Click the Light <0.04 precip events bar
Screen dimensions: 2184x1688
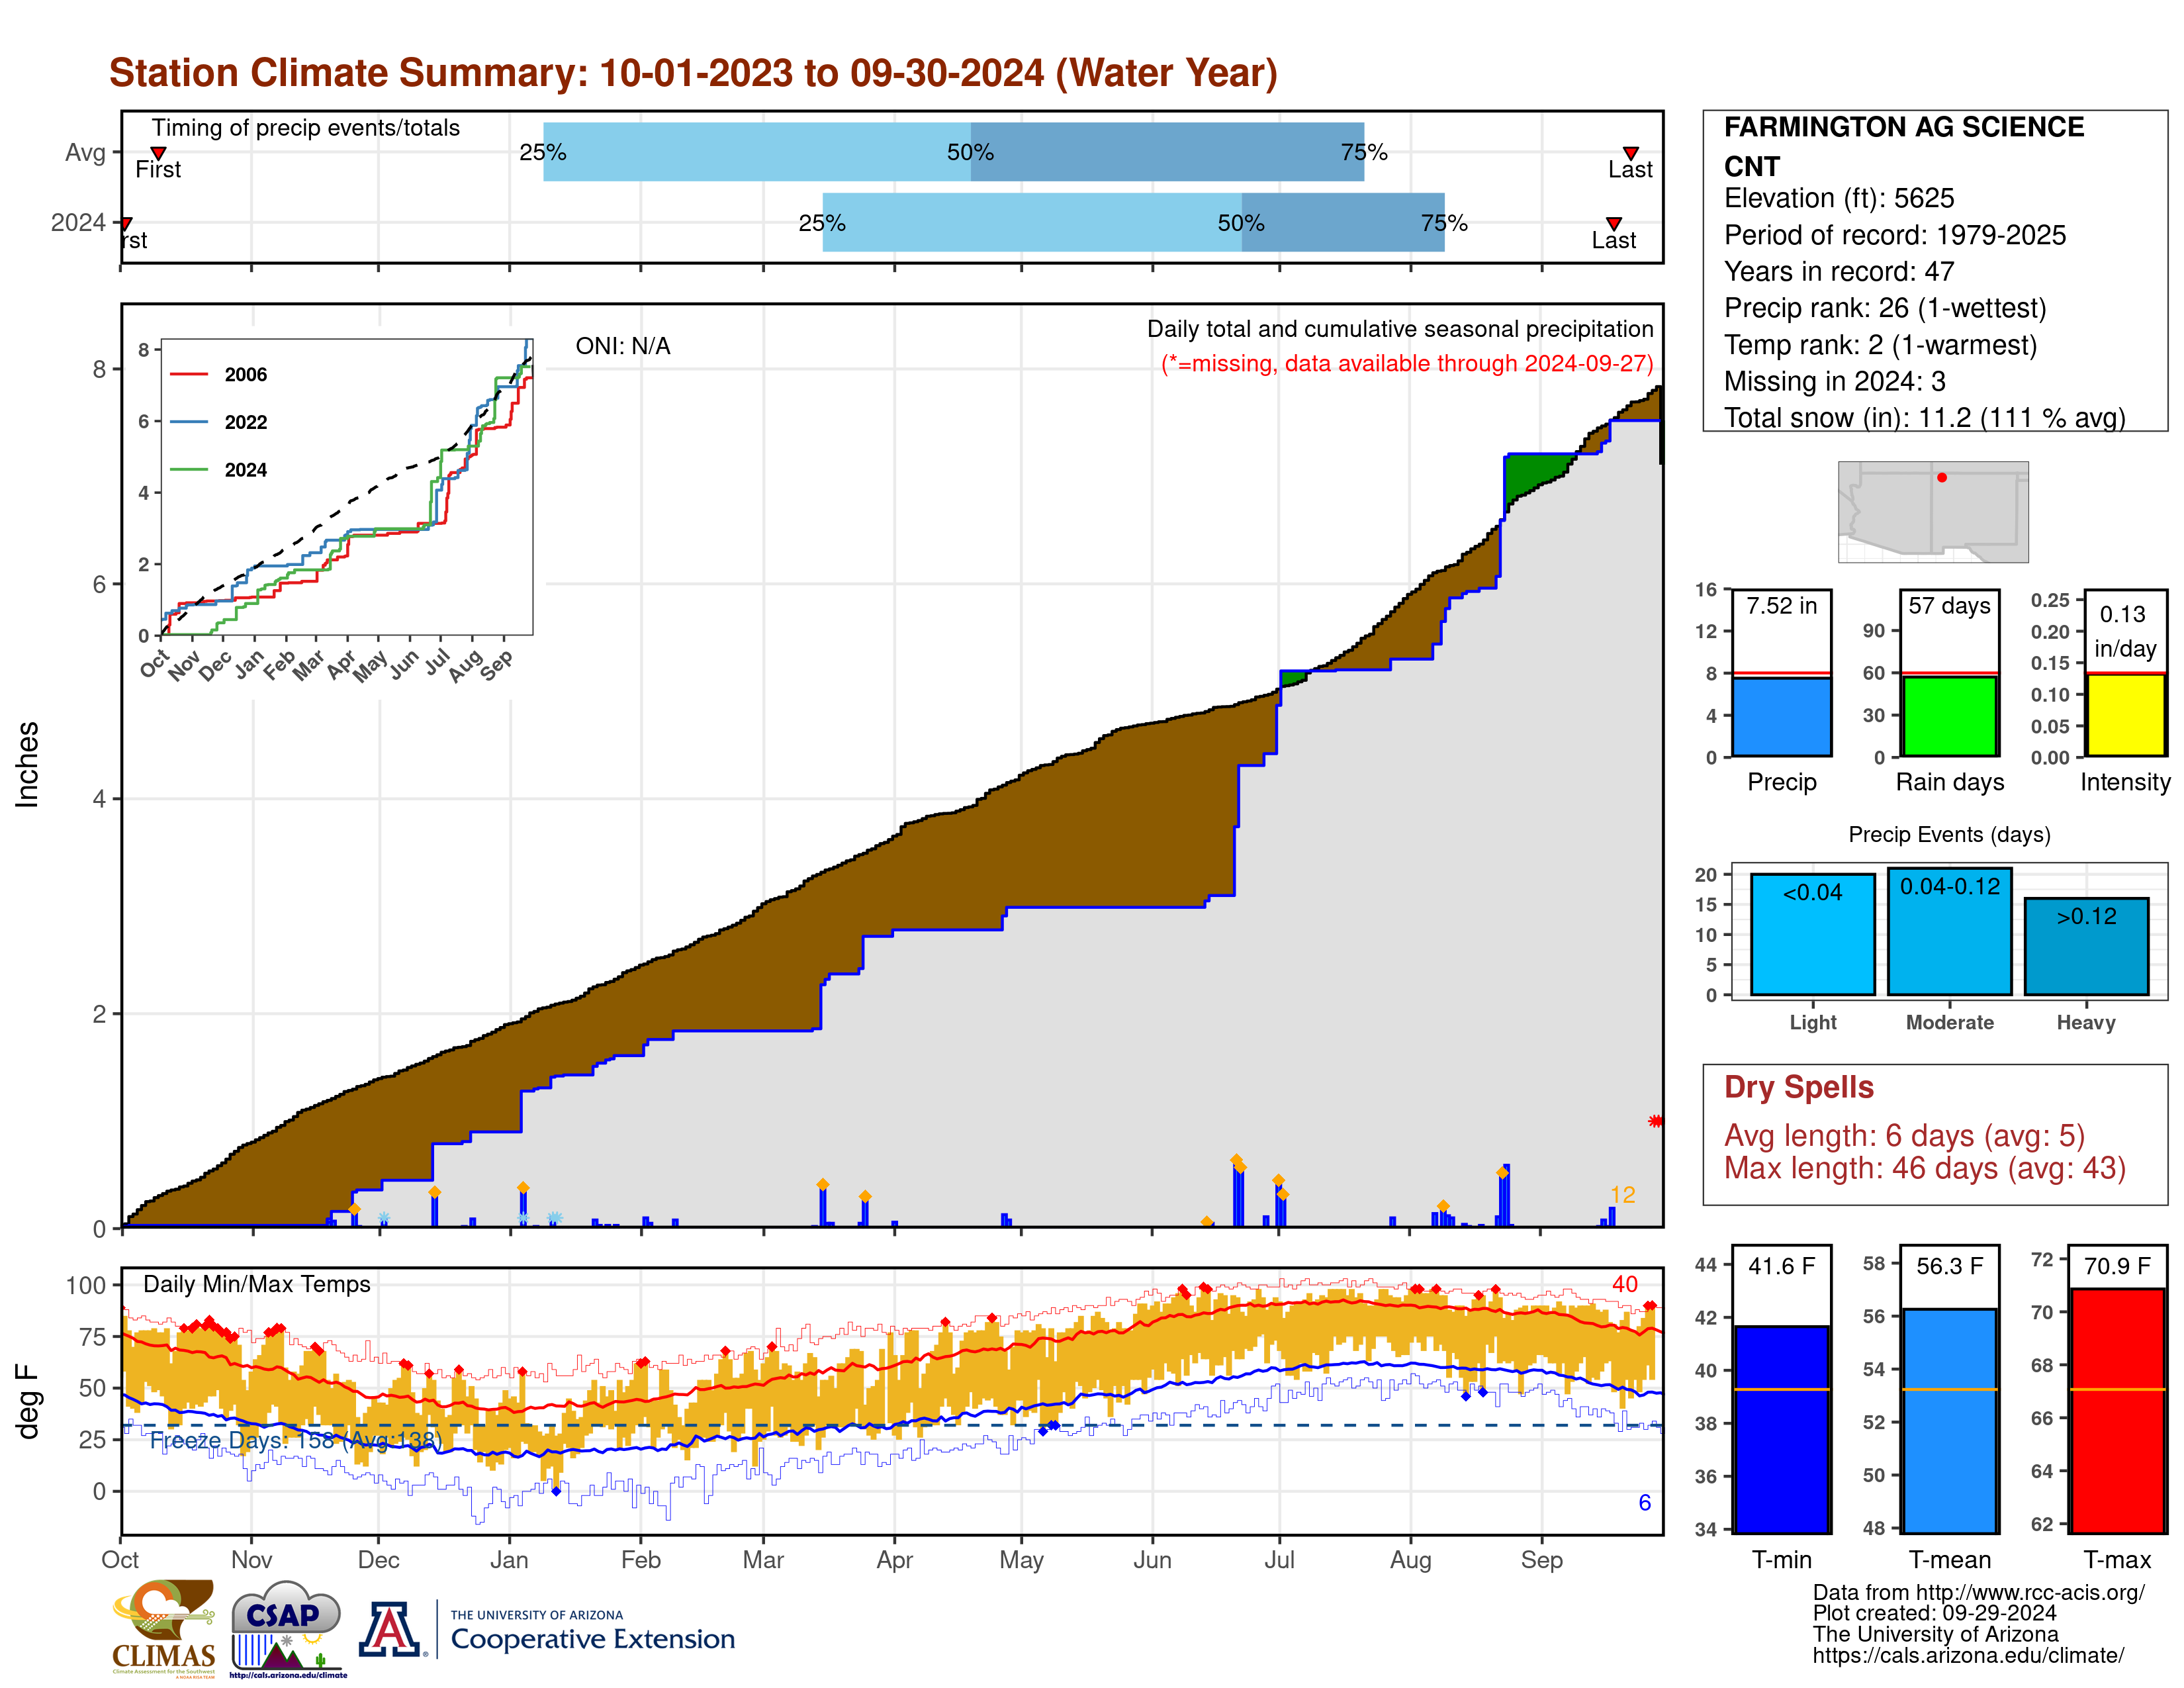1812,934
